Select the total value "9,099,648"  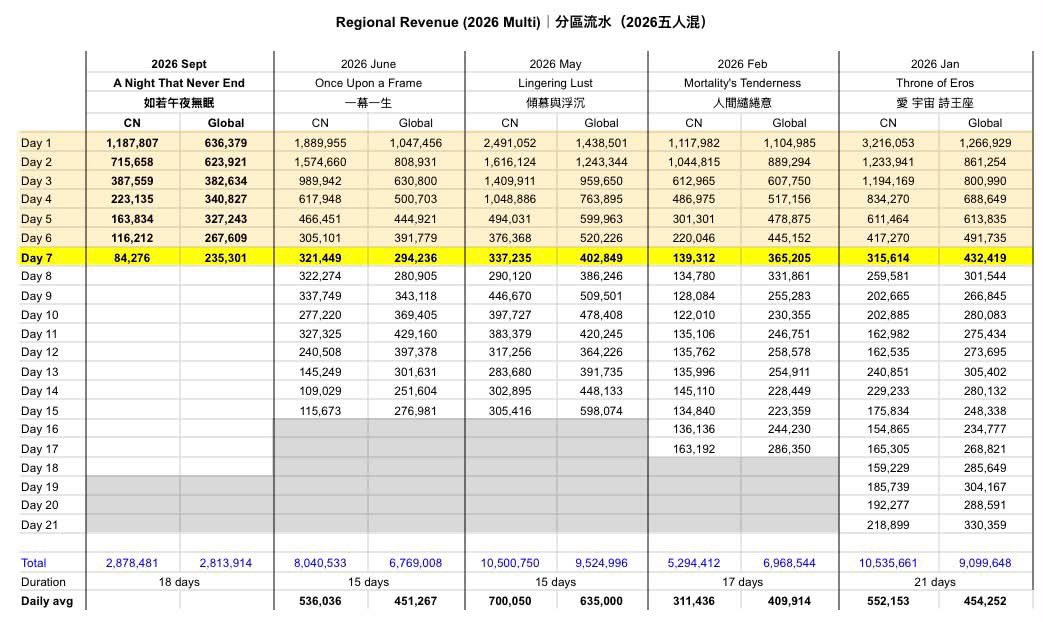point(984,563)
